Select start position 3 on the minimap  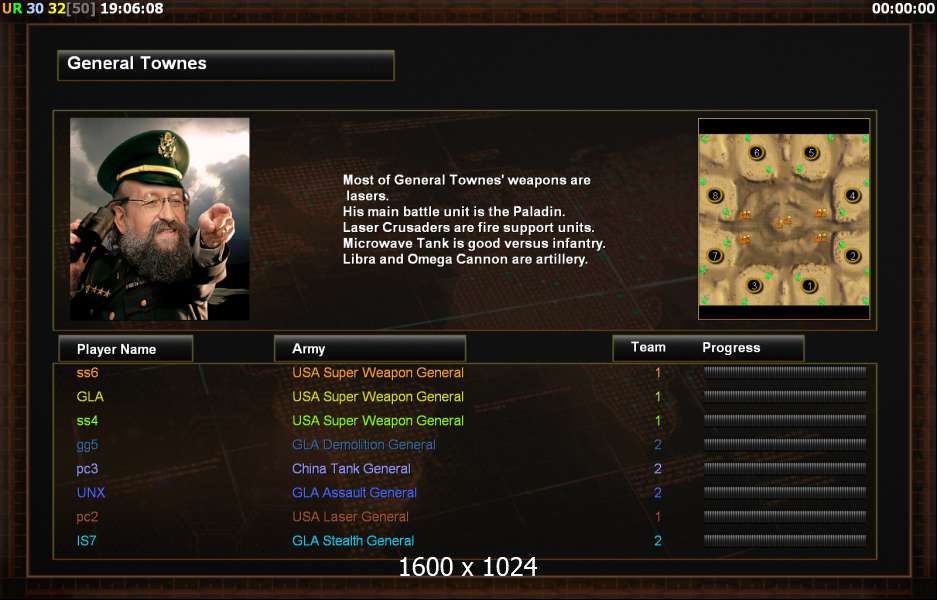(x=754, y=285)
